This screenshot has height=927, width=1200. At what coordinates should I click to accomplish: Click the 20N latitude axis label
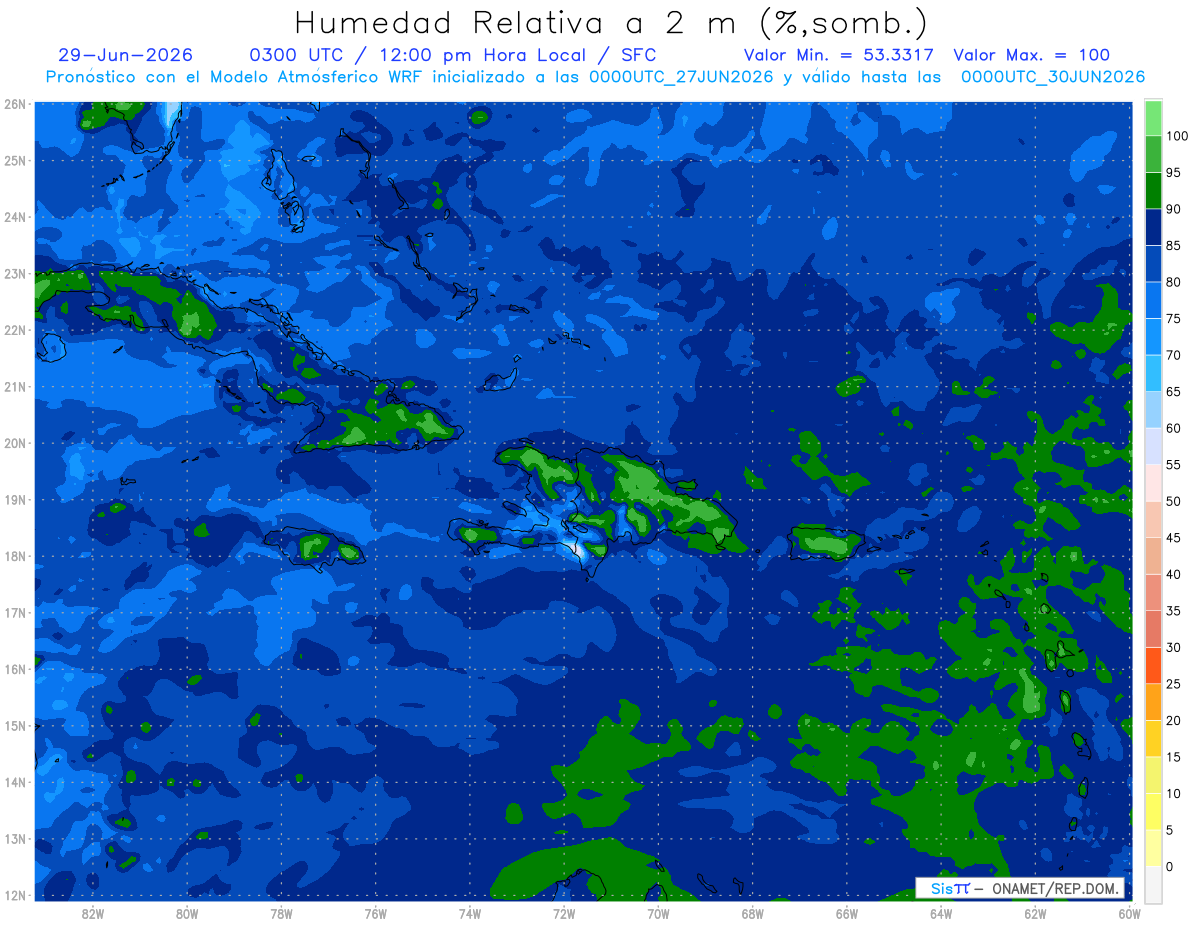point(15,443)
